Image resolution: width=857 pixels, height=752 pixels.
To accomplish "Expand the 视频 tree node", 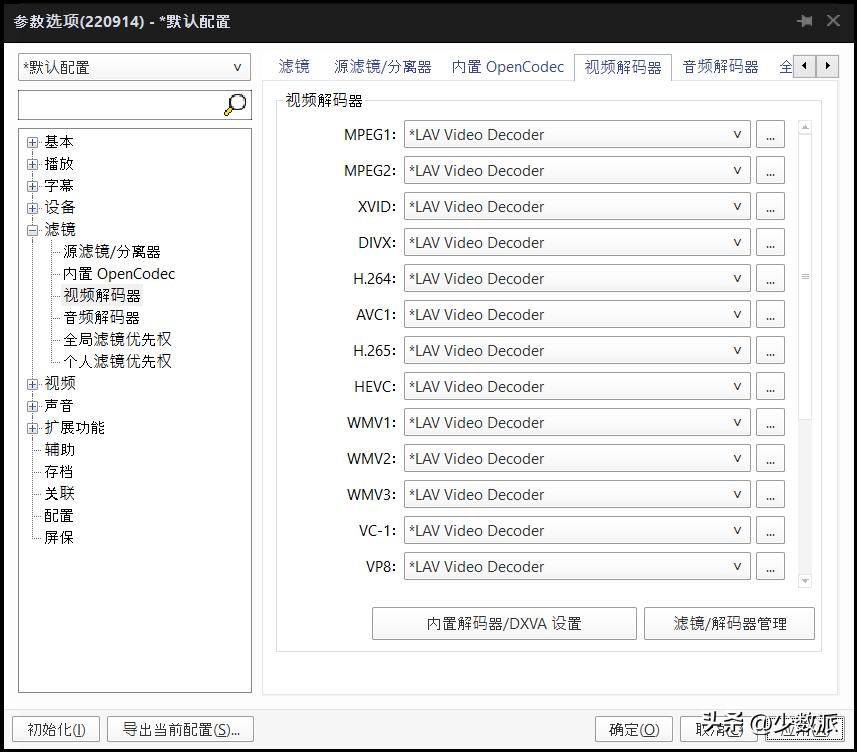I will coord(33,382).
